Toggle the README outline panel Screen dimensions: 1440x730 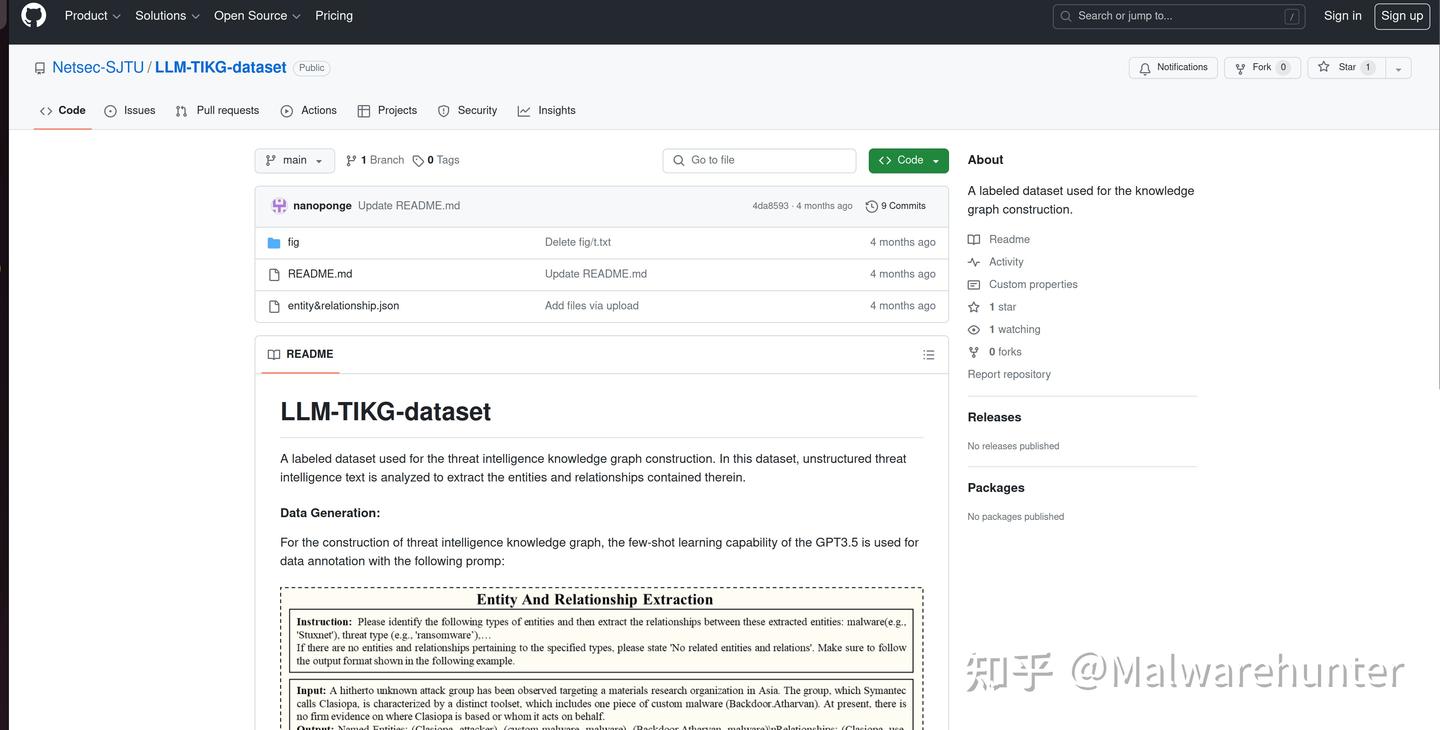(x=928, y=354)
